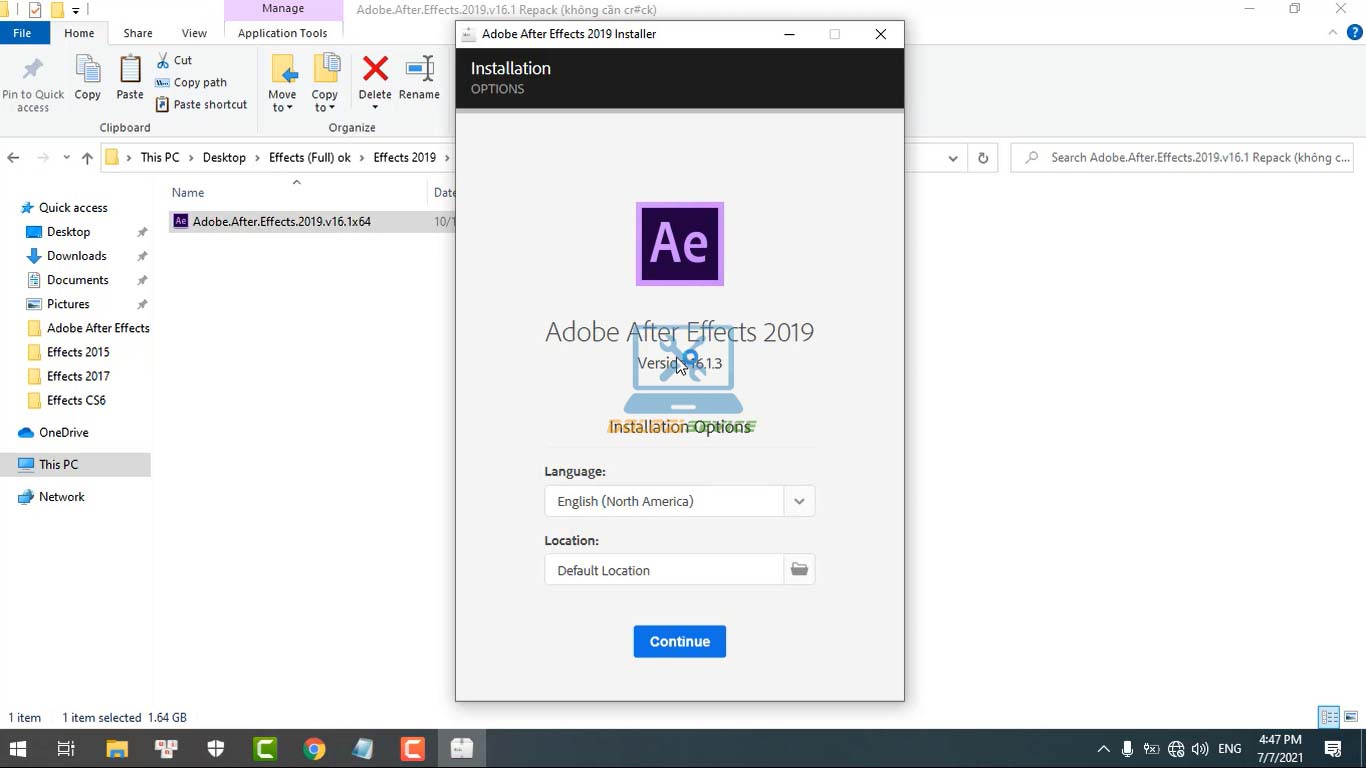Open Google Chrome from the taskbar

[x=314, y=749]
